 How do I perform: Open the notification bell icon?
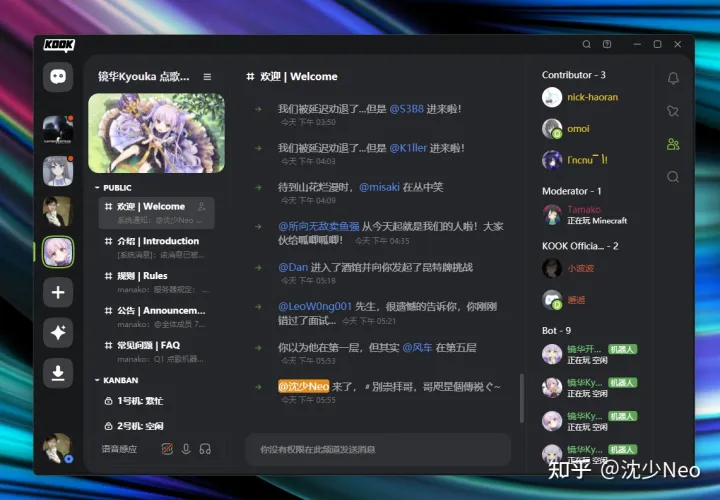(x=673, y=78)
